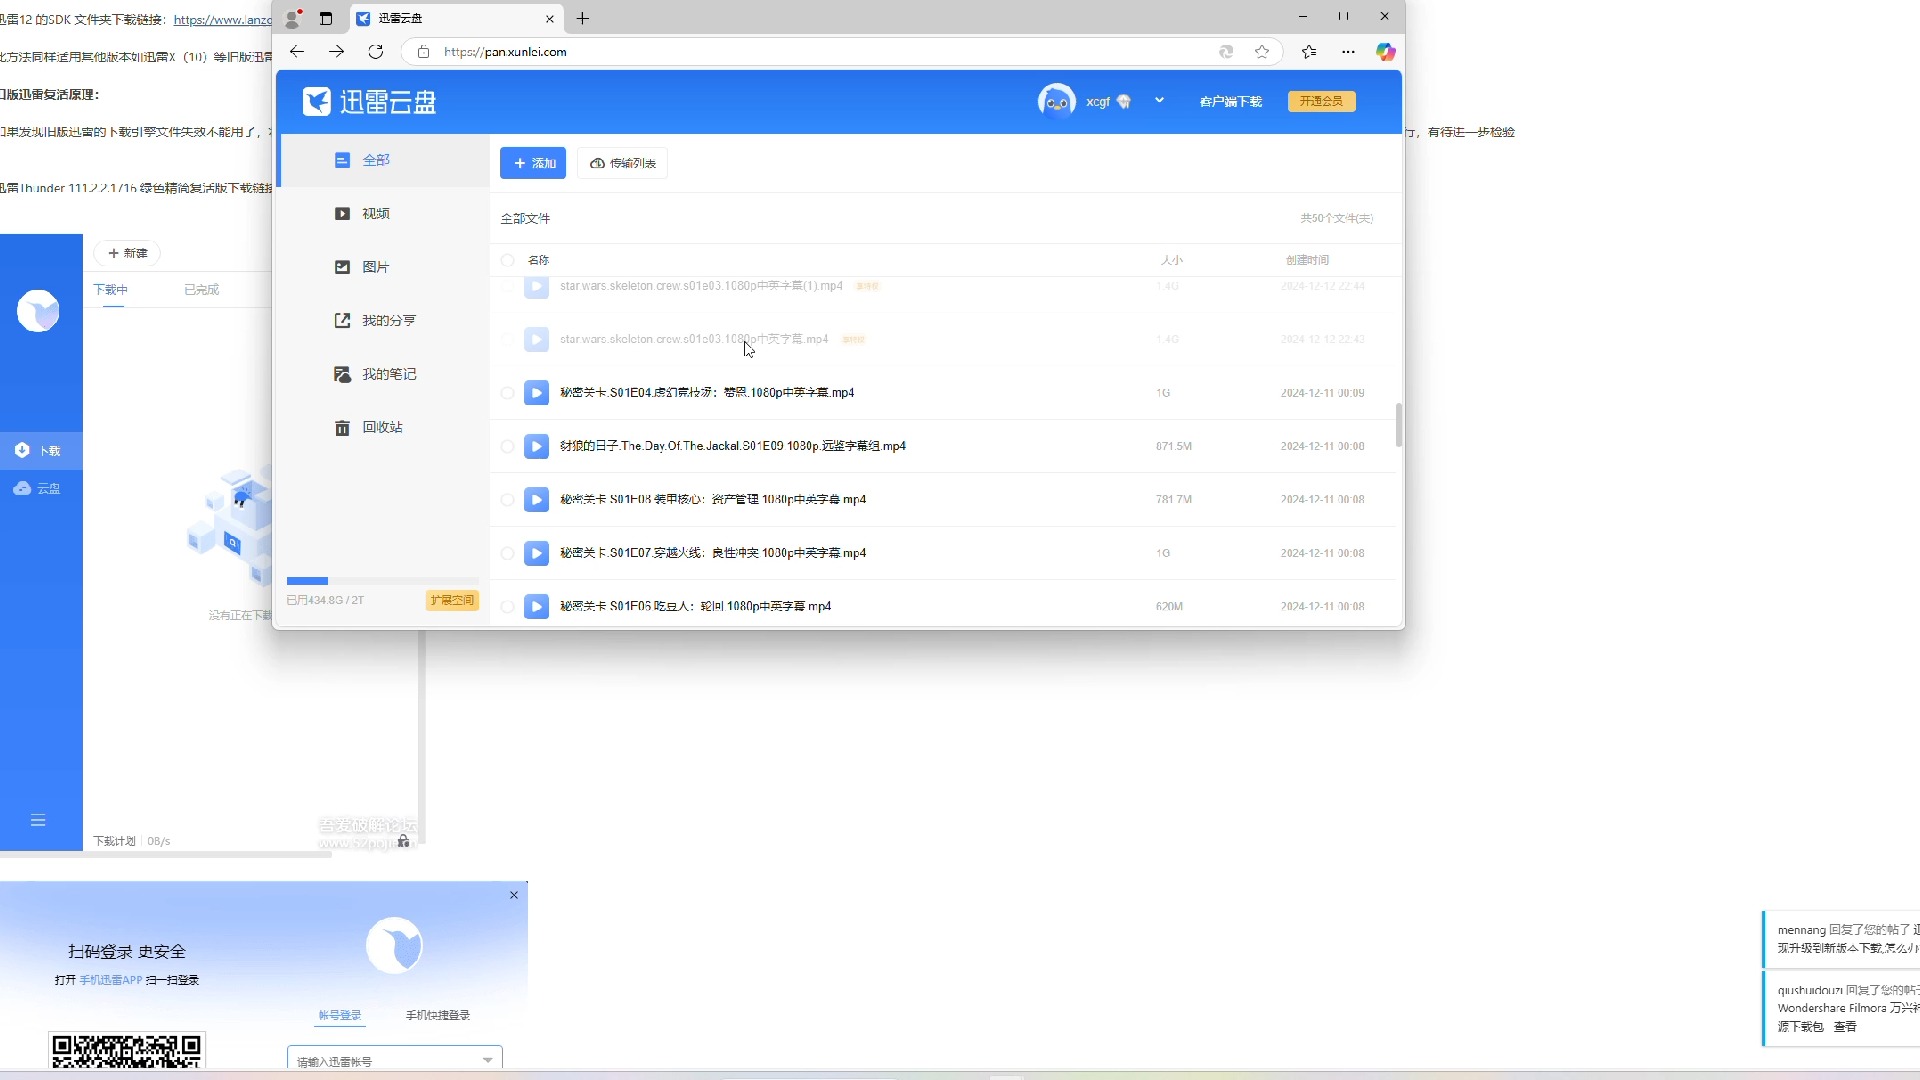The height and width of the screenshot is (1080, 1920).
Task: Go forward in browser history
Action: 337,52
